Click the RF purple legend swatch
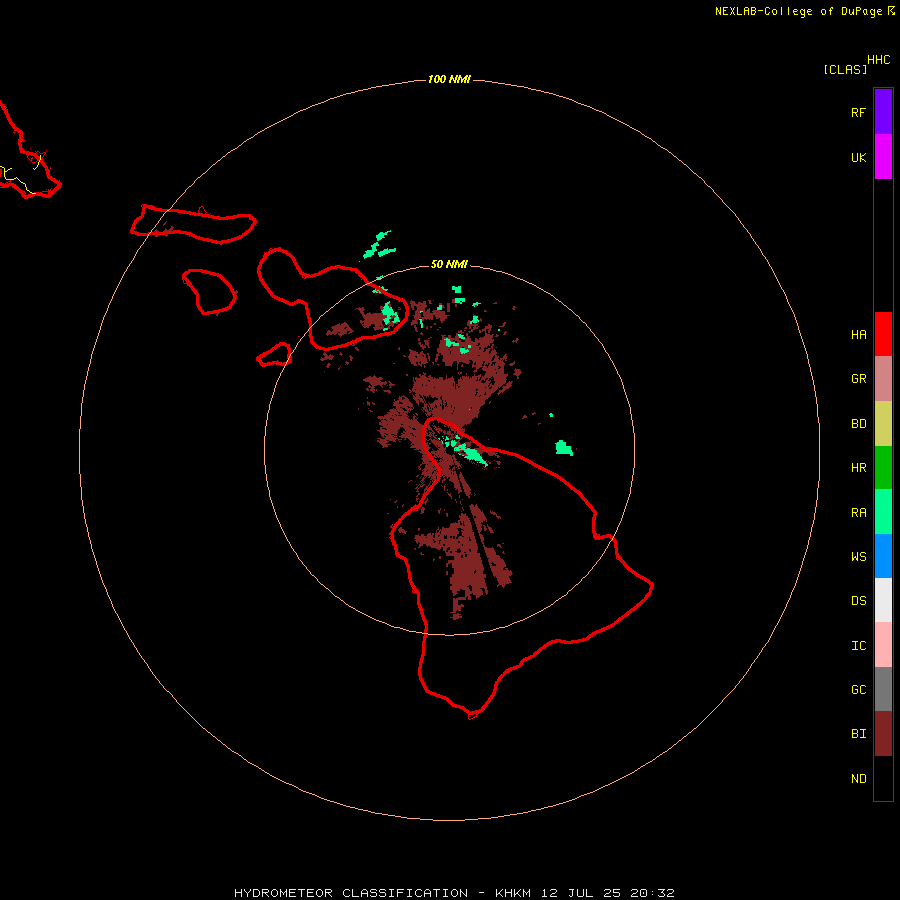This screenshot has height=900, width=900. (x=883, y=112)
